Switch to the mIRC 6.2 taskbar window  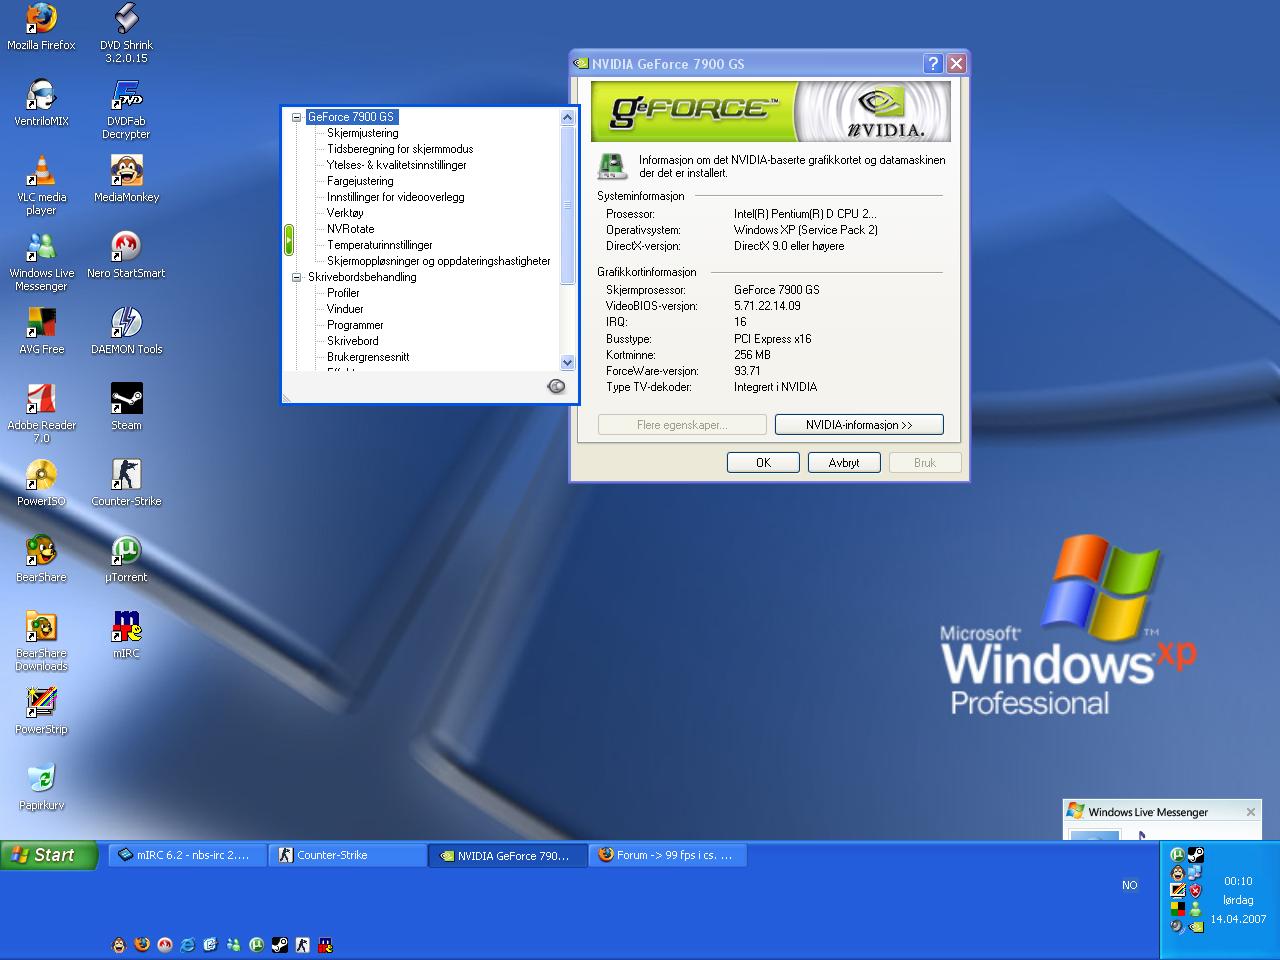[x=186, y=855]
